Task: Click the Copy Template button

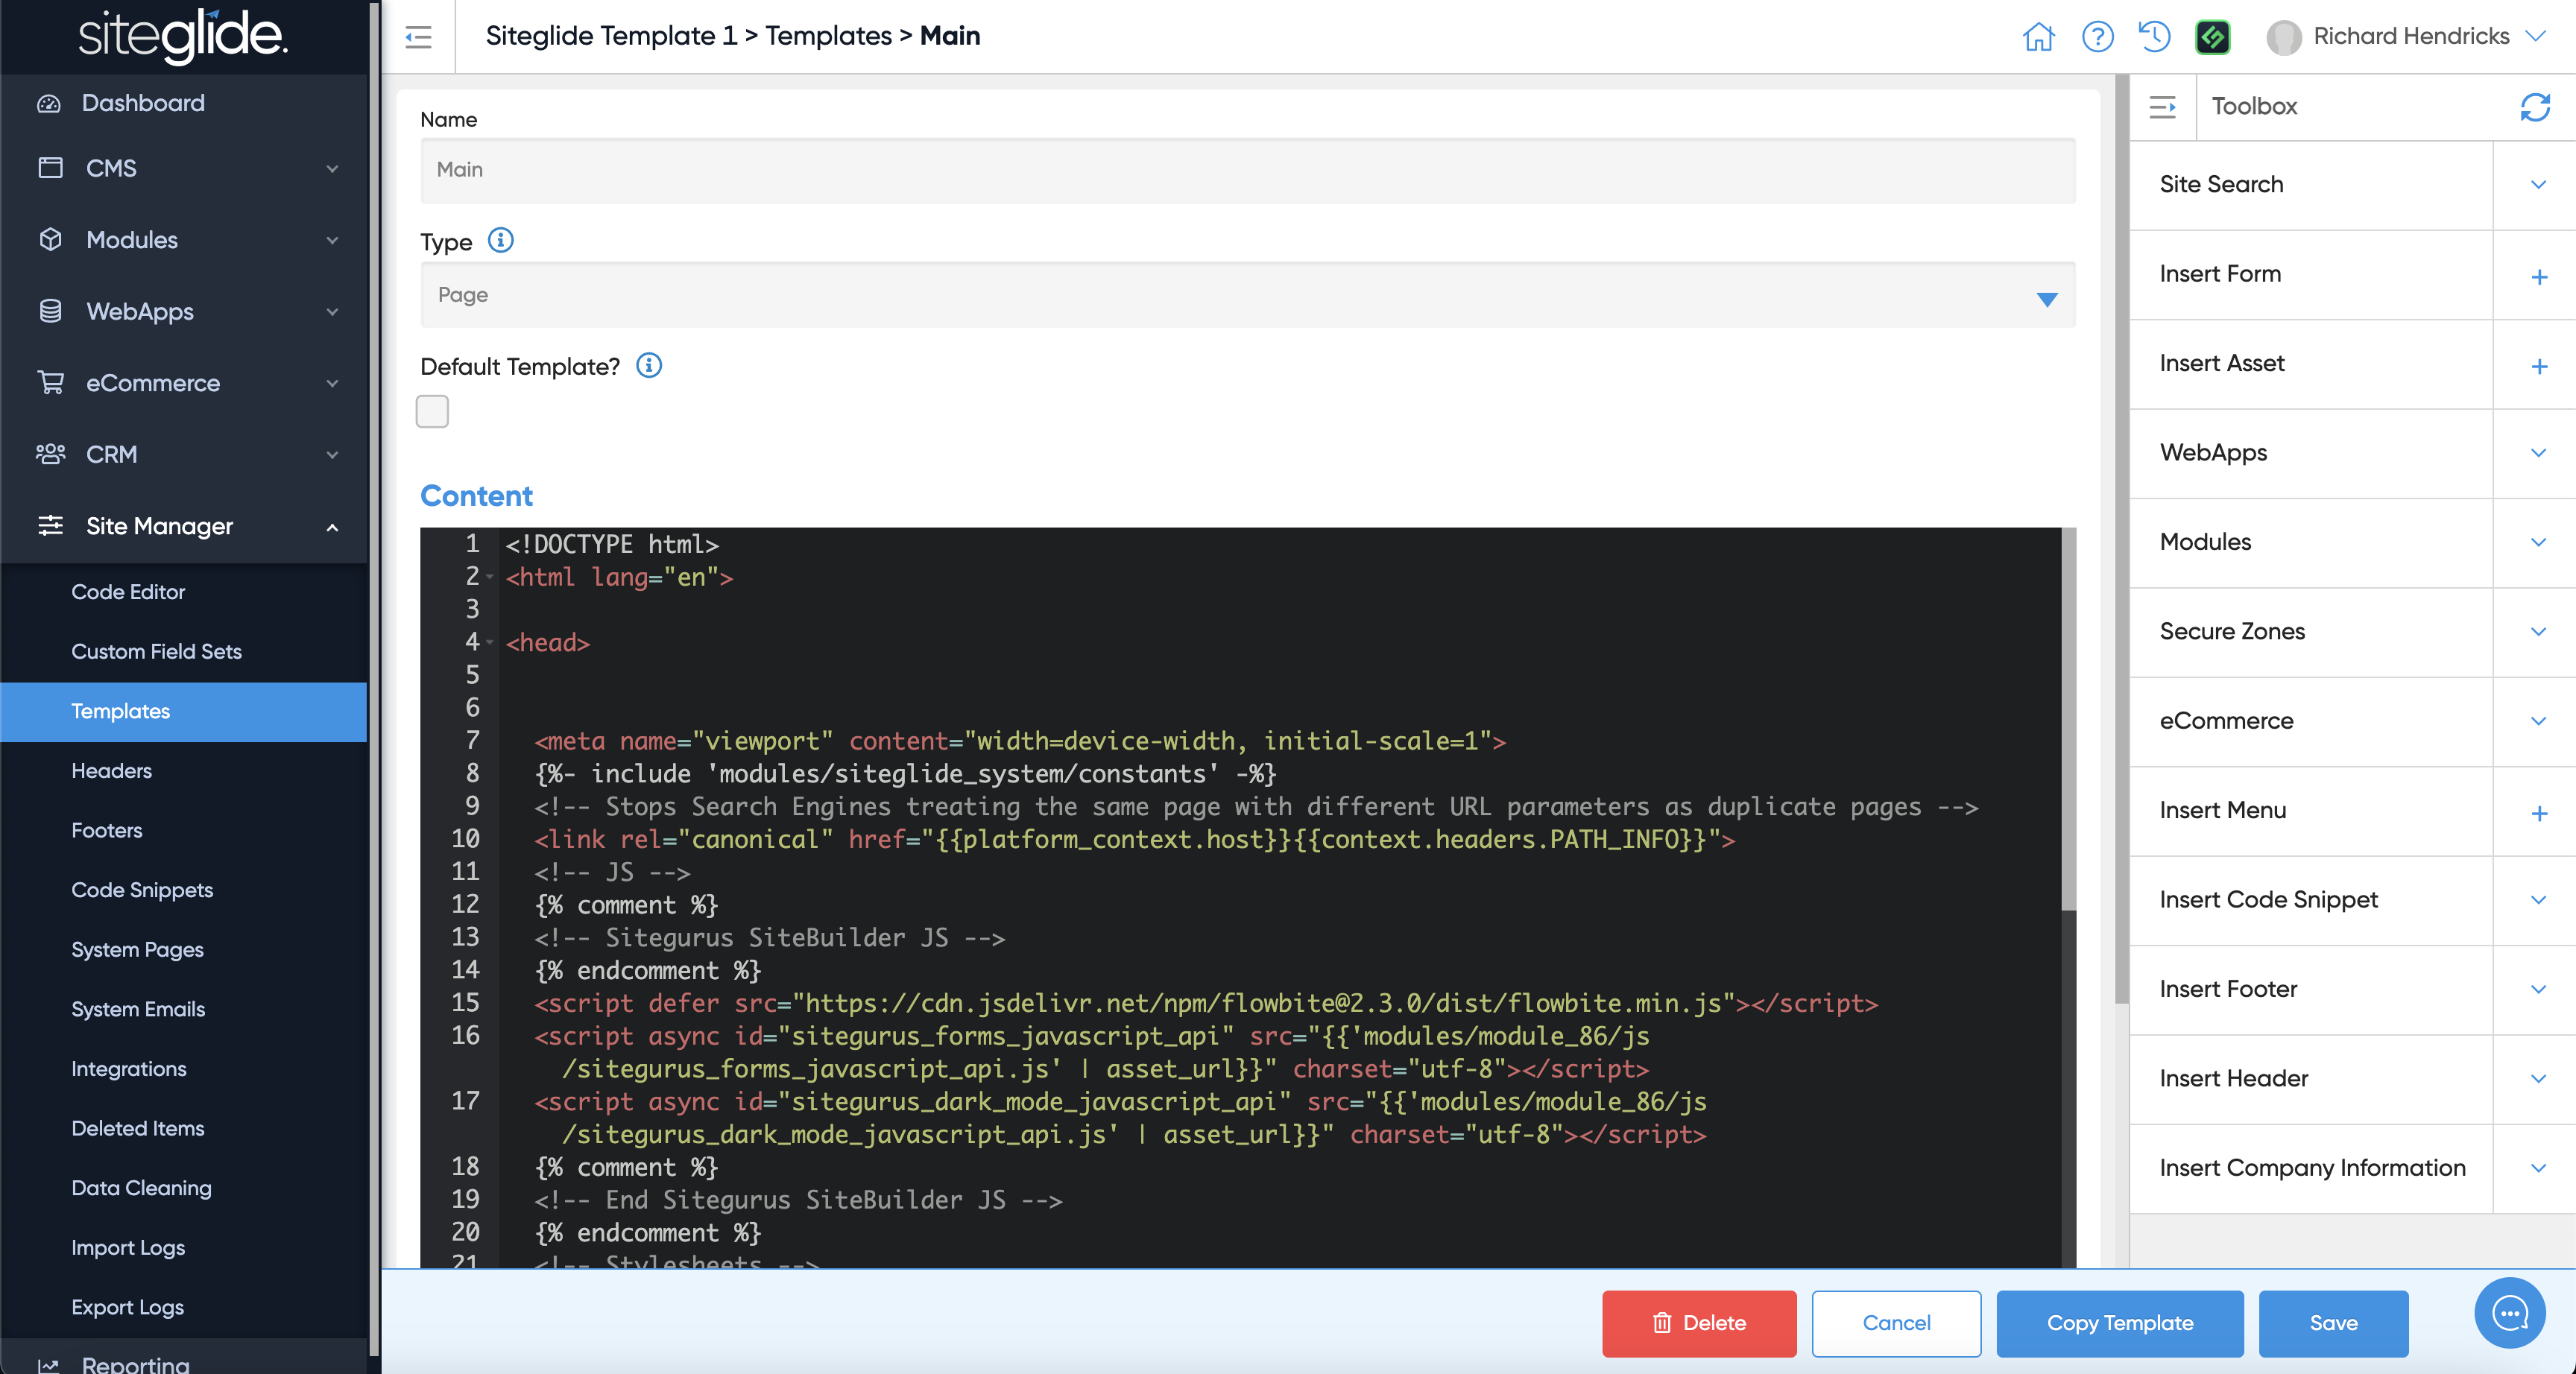Action: [x=2119, y=1322]
